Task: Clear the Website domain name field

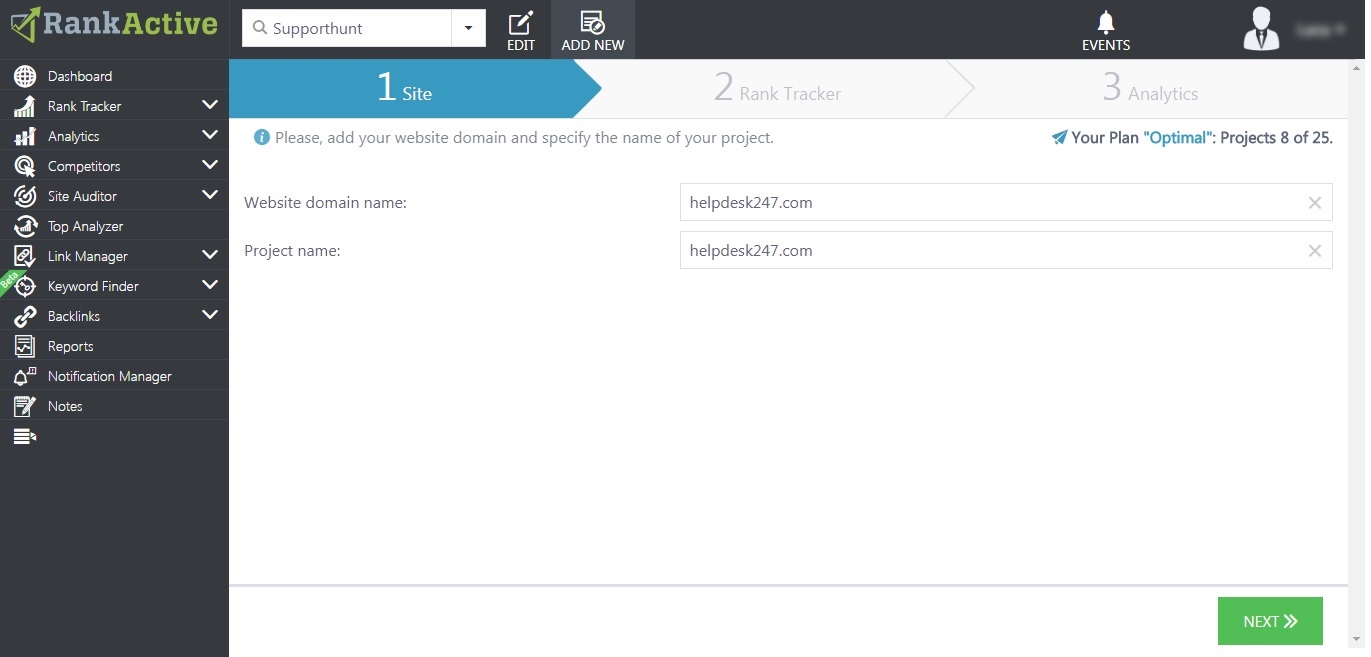Action: click(1315, 203)
